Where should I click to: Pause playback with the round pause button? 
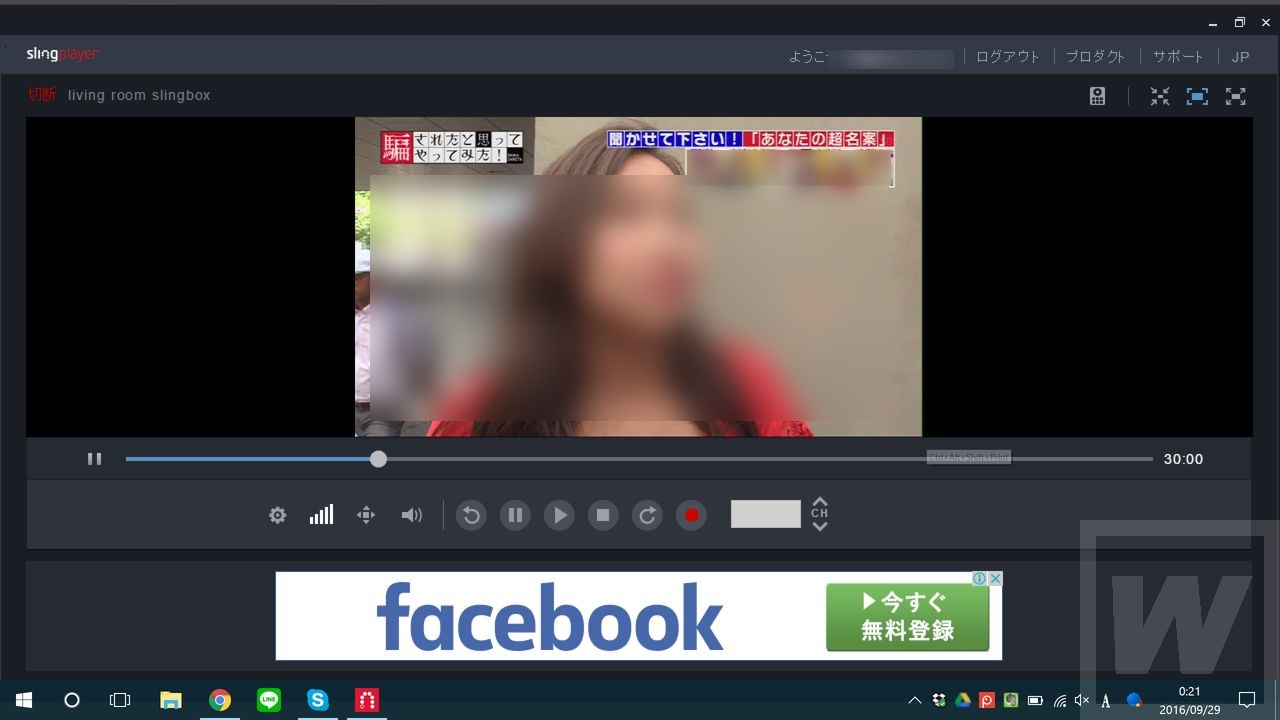[515, 515]
